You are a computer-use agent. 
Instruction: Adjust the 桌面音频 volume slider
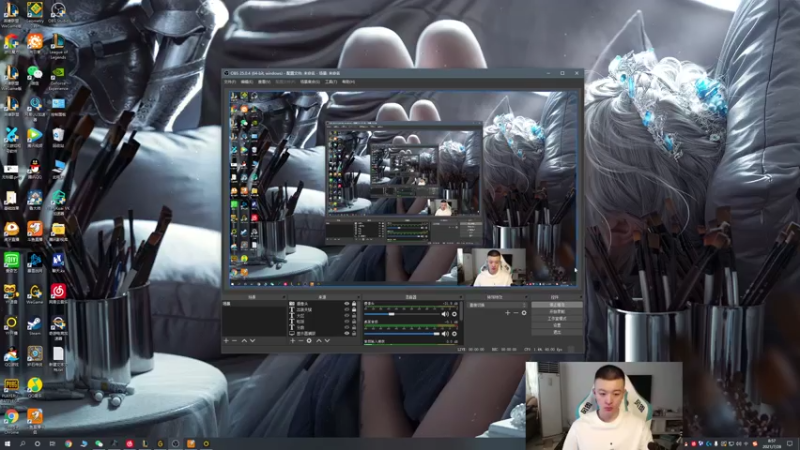click(x=402, y=334)
